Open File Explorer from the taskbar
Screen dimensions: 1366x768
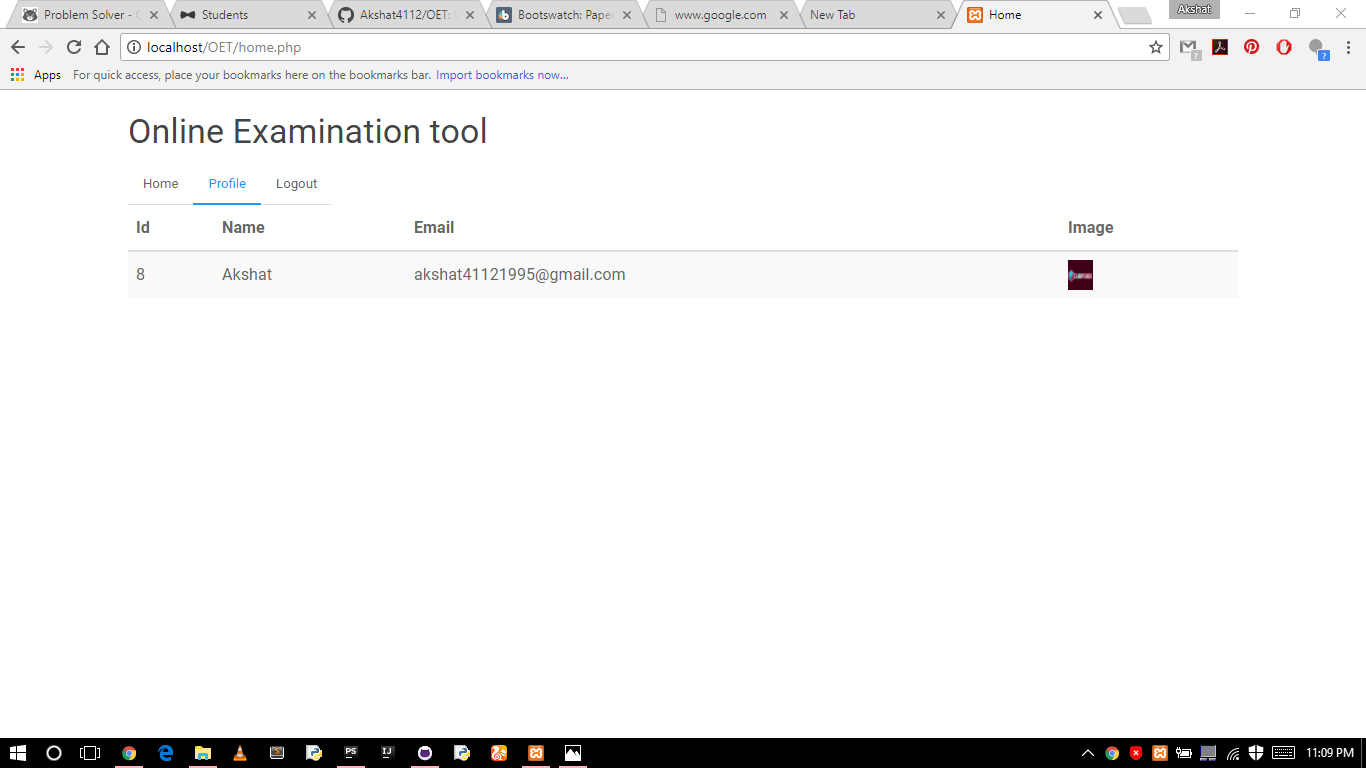[203, 753]
